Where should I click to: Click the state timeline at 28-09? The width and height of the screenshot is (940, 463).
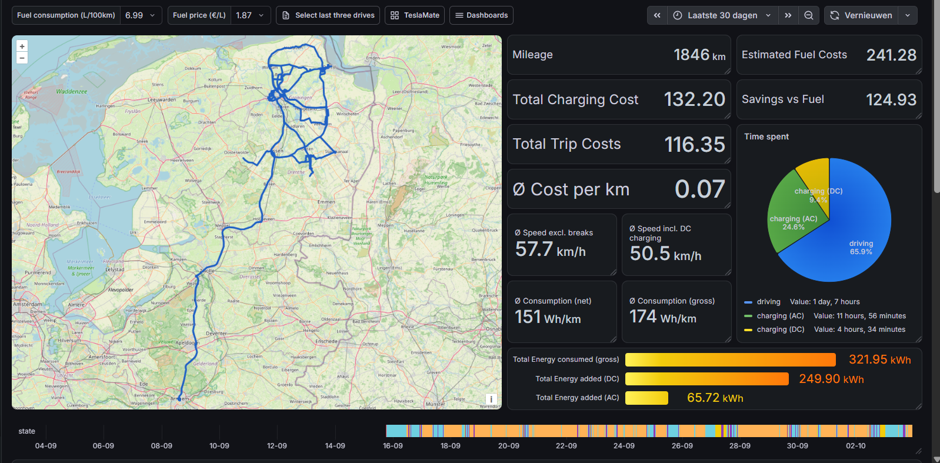click(x=739, y=431)
